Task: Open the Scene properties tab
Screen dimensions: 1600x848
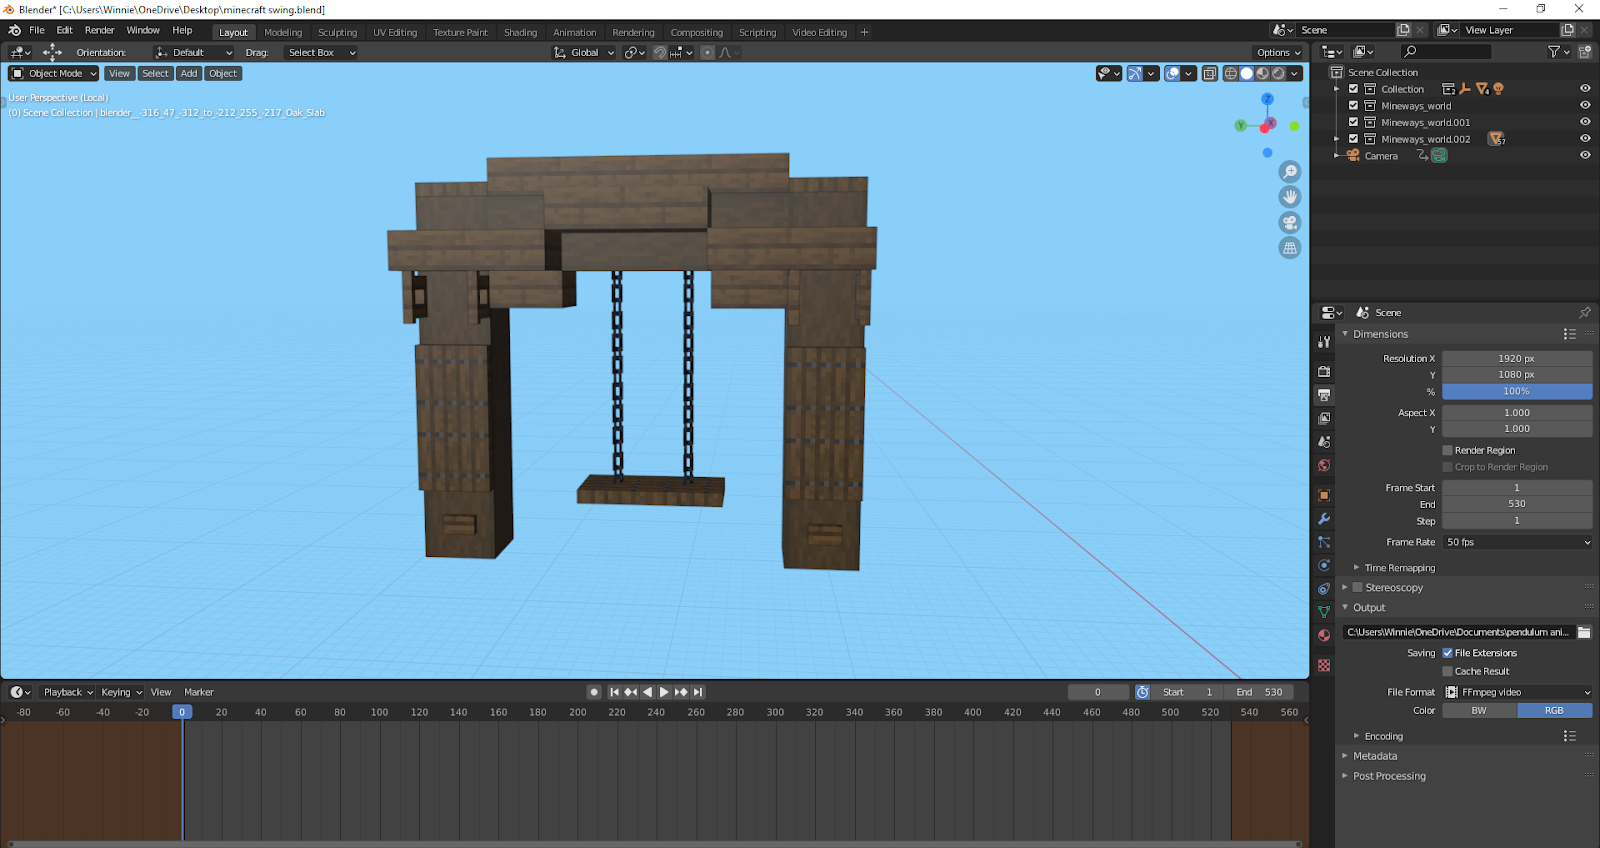Action: [1324, 442]
